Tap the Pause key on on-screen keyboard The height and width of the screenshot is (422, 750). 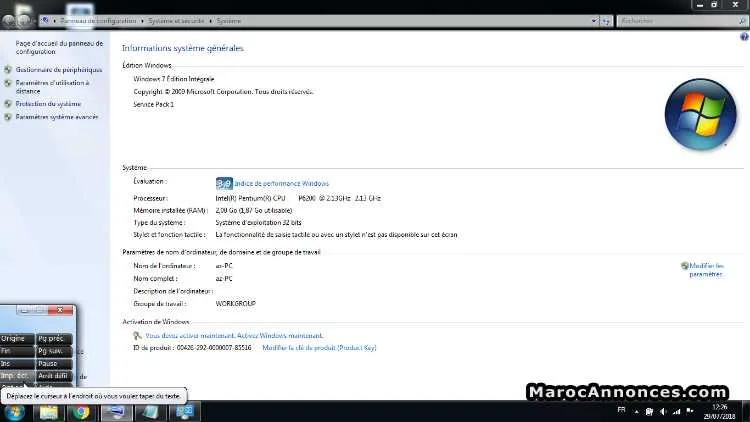[x=54, y=364]
